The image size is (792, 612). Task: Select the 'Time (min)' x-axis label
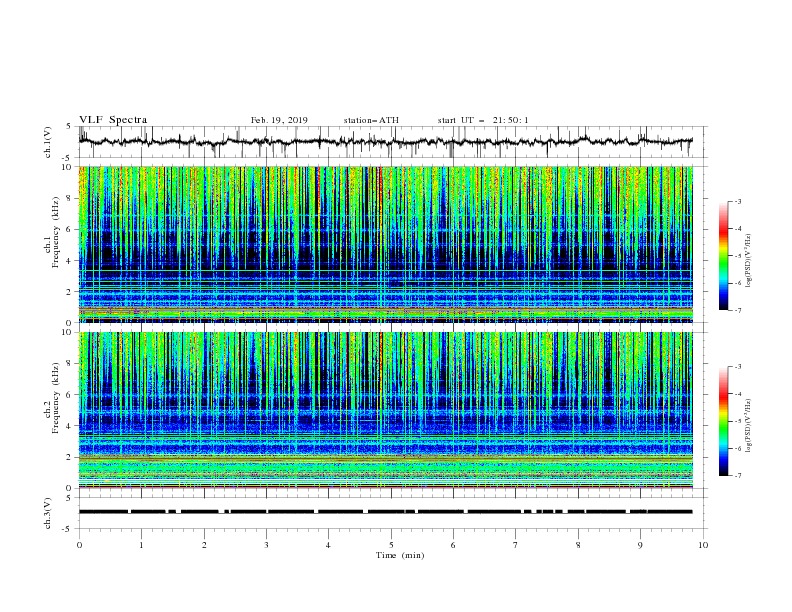coord(400,555)
